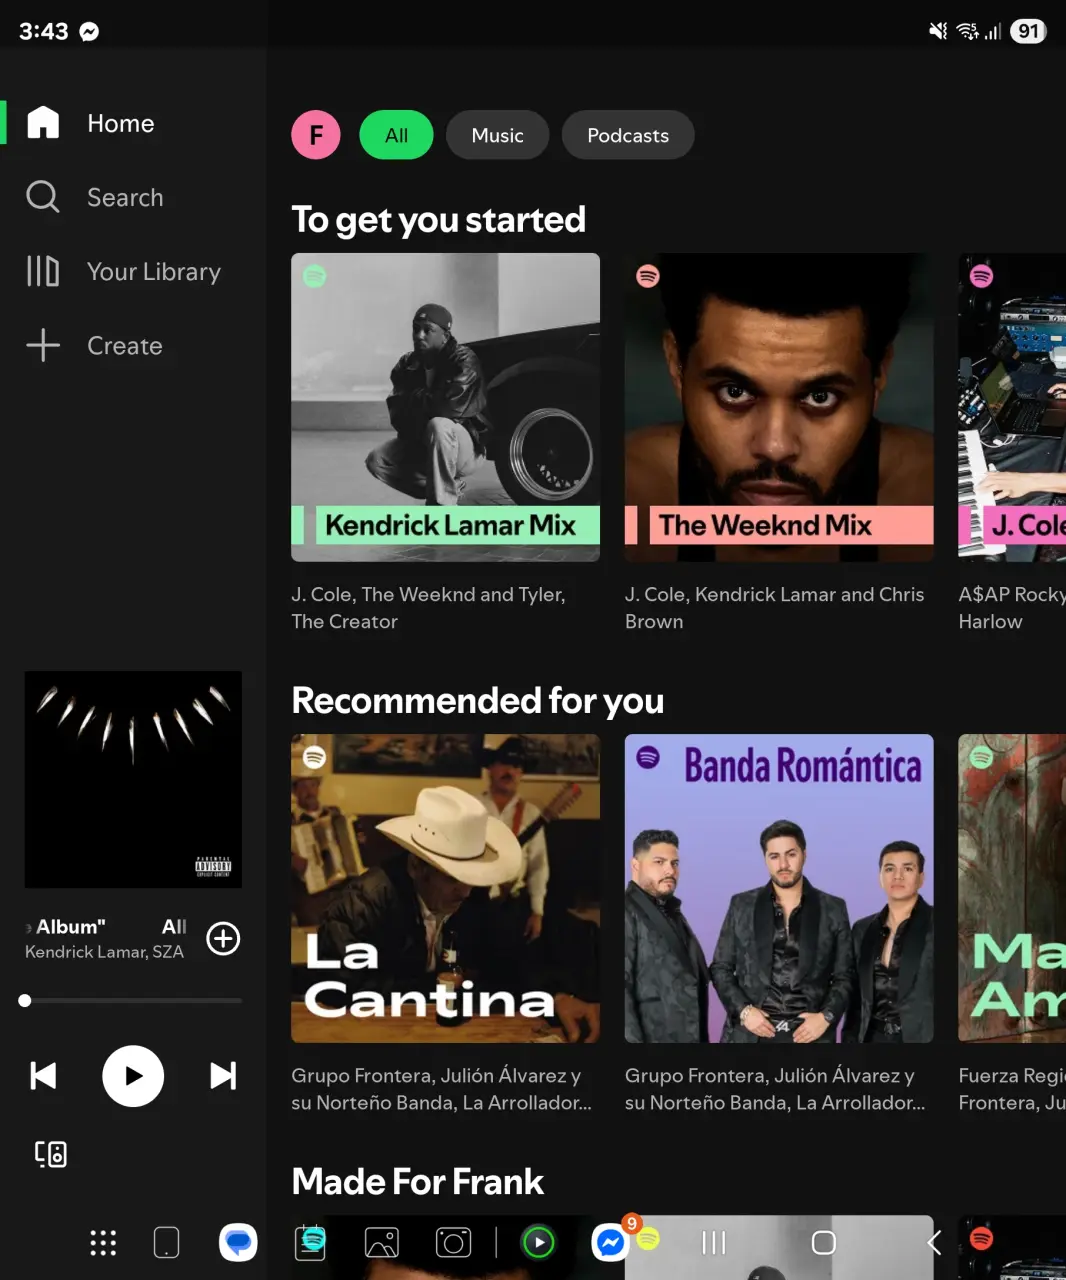Select the Podcasts filter chip
This screenshot has width=1066, height=1280.
click(628, 135)
